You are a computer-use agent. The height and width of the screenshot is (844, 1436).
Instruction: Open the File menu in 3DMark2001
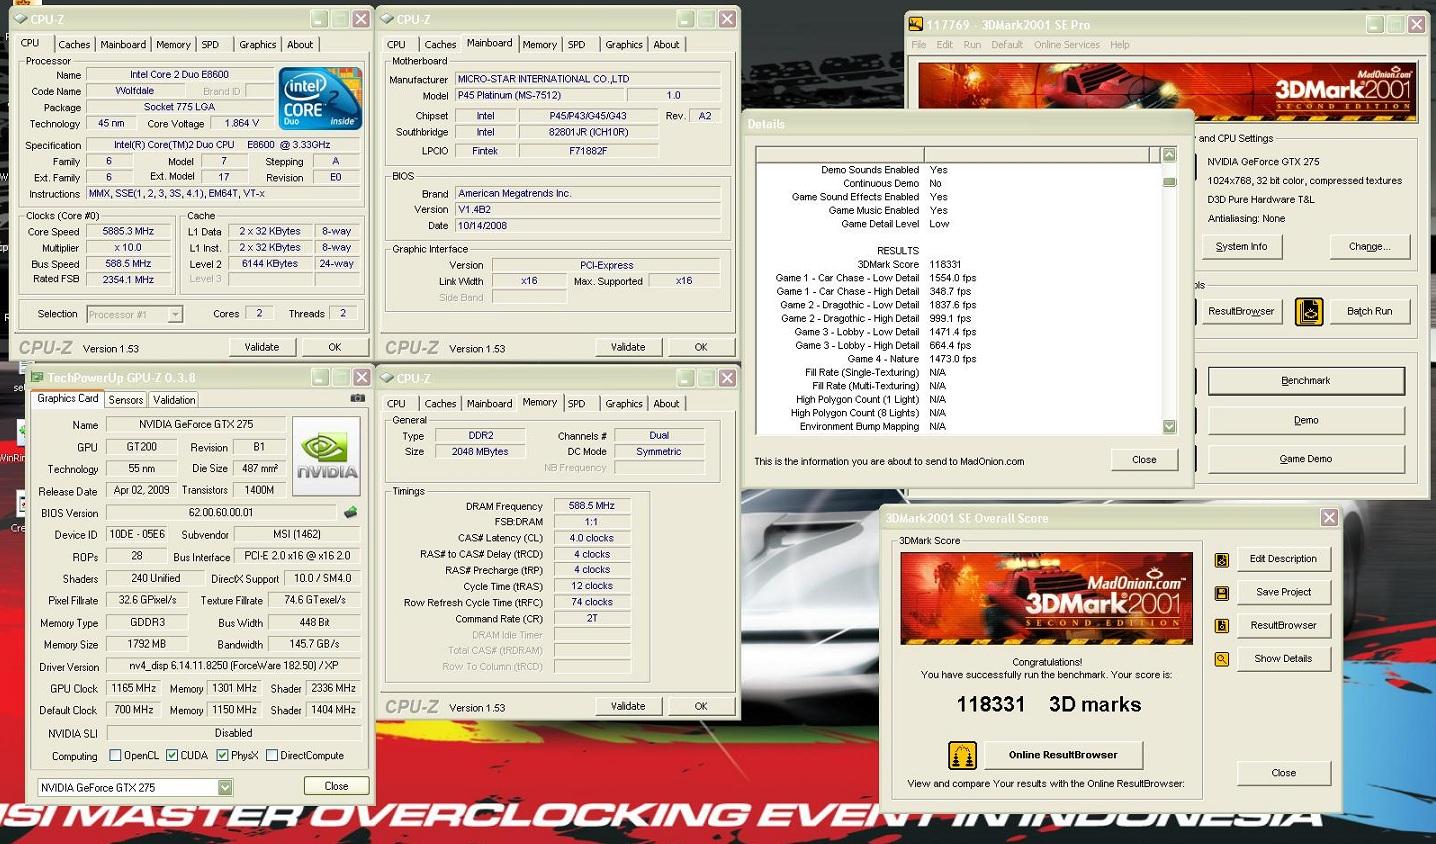point(918,45)
